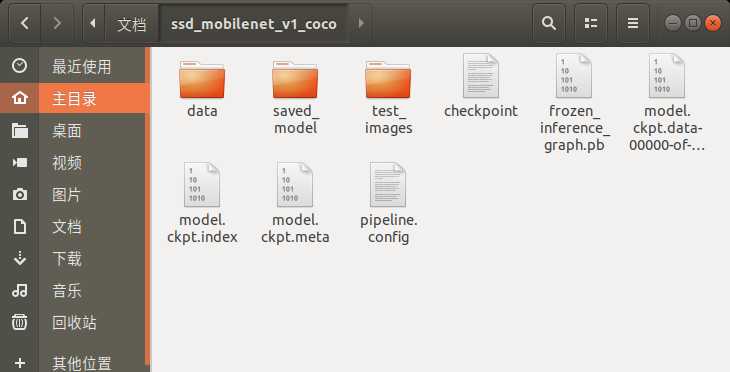Image resolution: width=730 pixels, height=372 pixels.
Task: Open 文档 in the sidebar list
Action: 67,227
